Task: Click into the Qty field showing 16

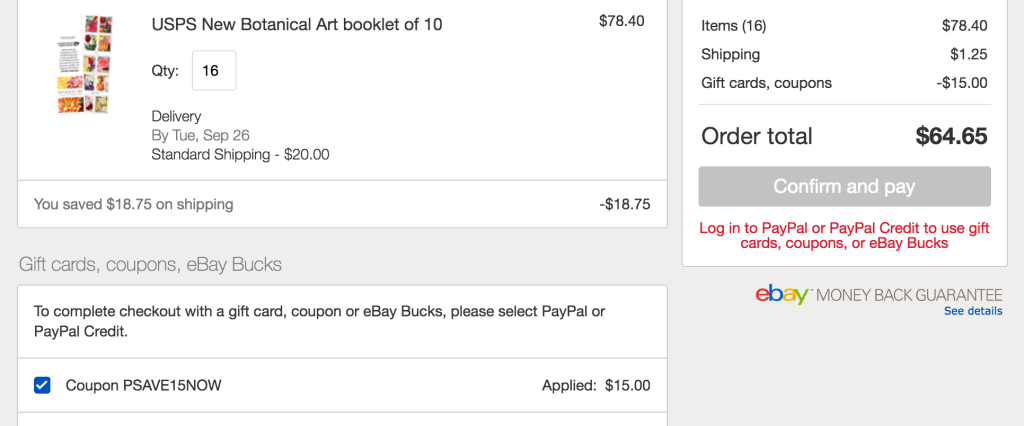Action: (x=214, y=71)
